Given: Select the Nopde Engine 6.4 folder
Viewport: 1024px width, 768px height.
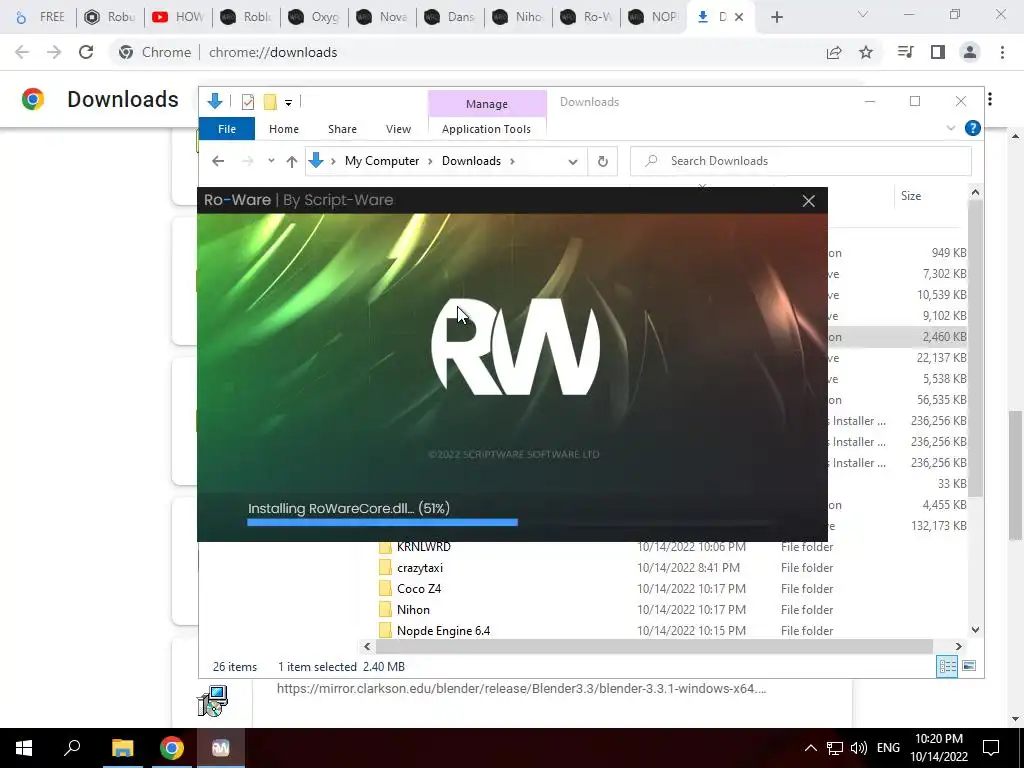Looking at the screenshot, I should tap(443, 630).
